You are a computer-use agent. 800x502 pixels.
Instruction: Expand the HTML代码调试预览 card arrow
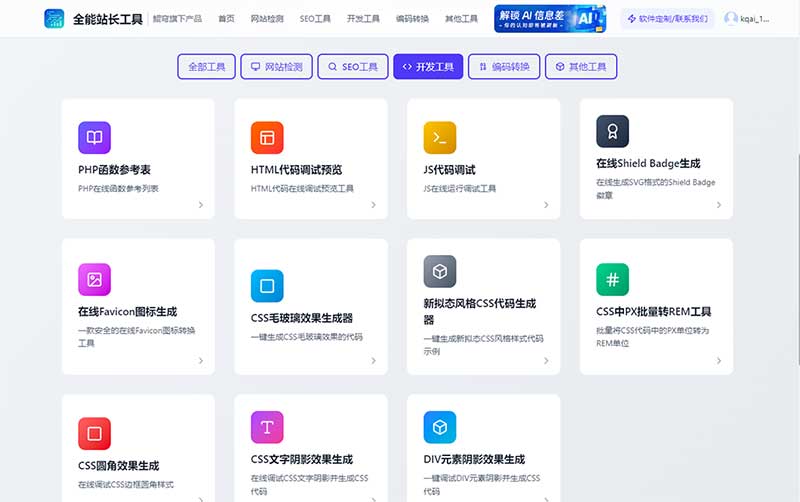pos(373,205)
